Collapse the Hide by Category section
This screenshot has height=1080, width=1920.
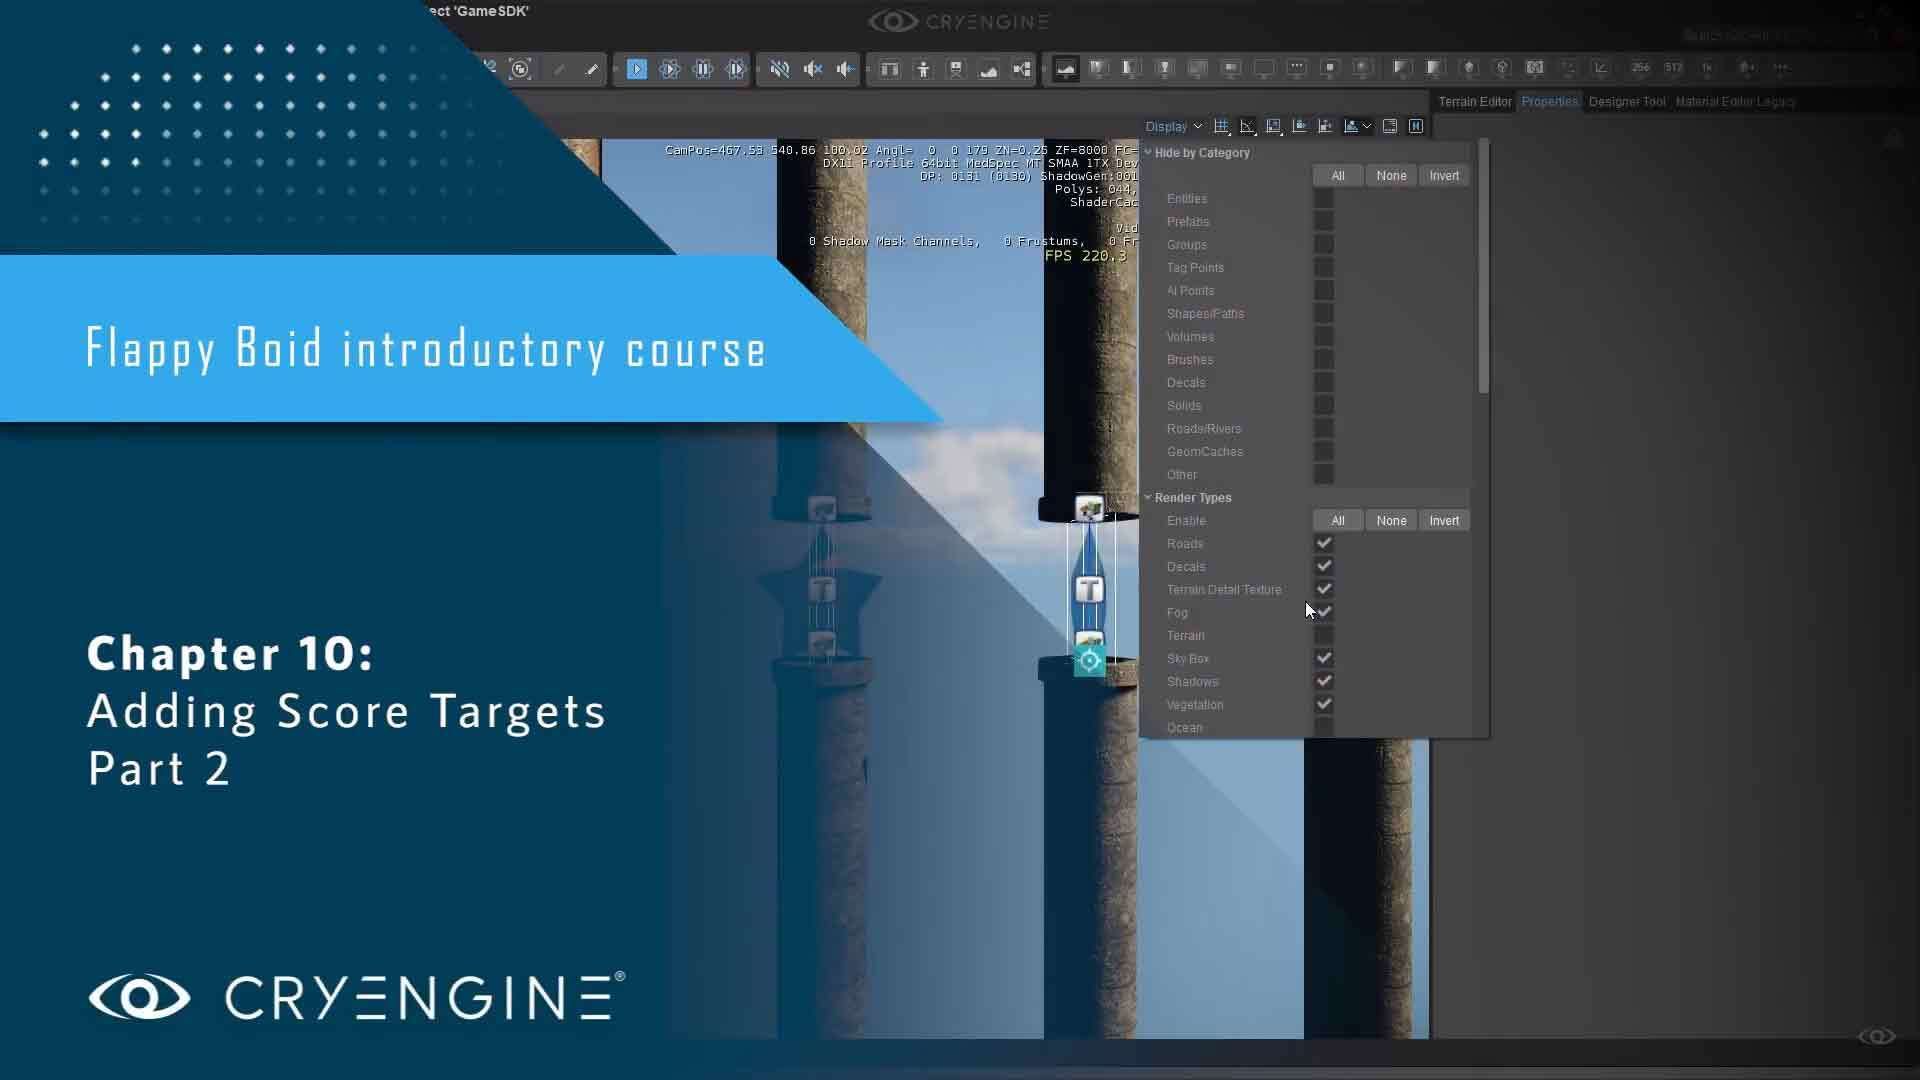pyautogui.click(x=1148, y=152)
